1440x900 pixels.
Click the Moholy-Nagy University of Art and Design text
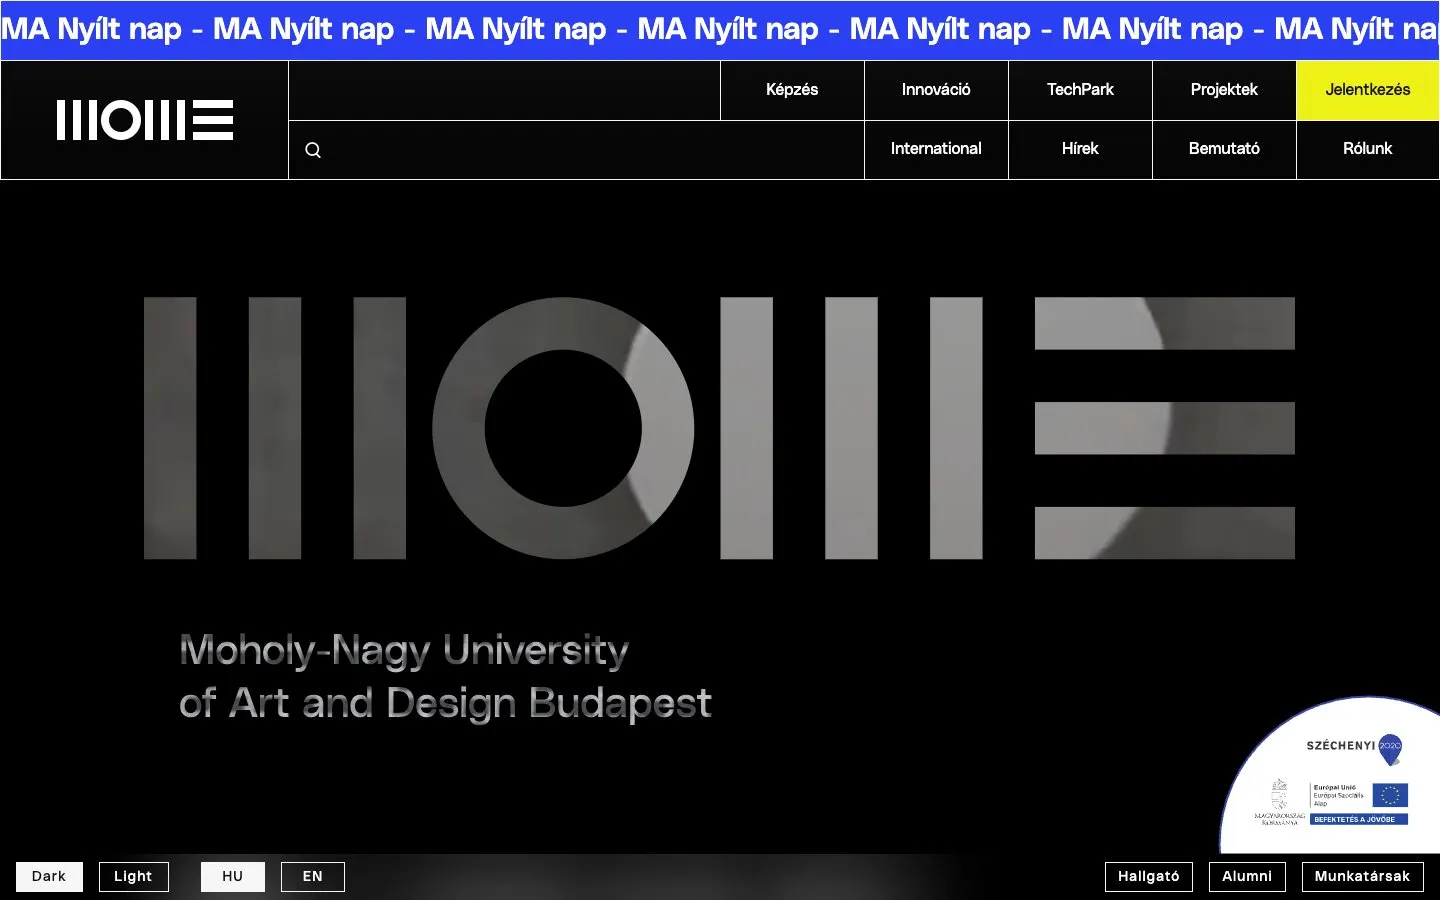pos(445,677)
